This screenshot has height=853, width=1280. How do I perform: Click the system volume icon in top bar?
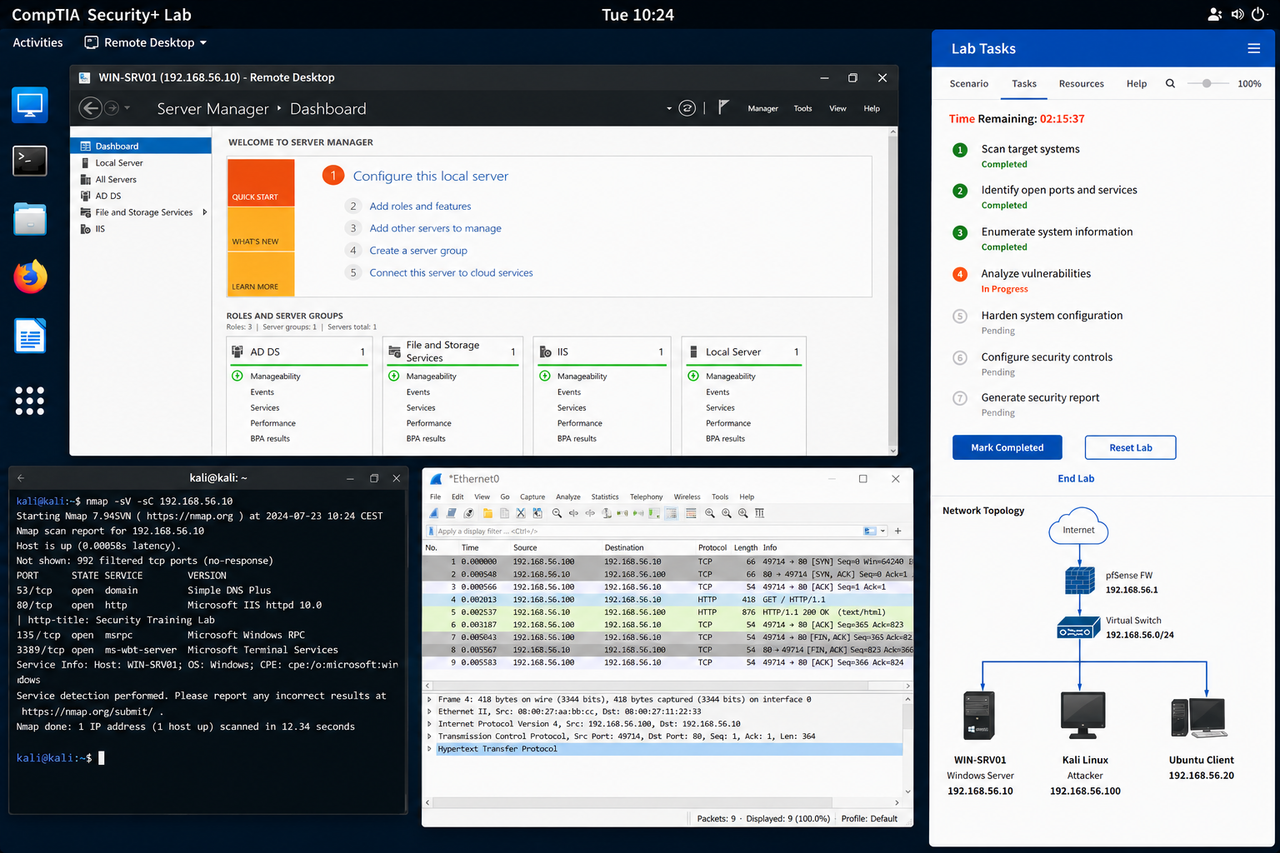[x=1237, y=14]
